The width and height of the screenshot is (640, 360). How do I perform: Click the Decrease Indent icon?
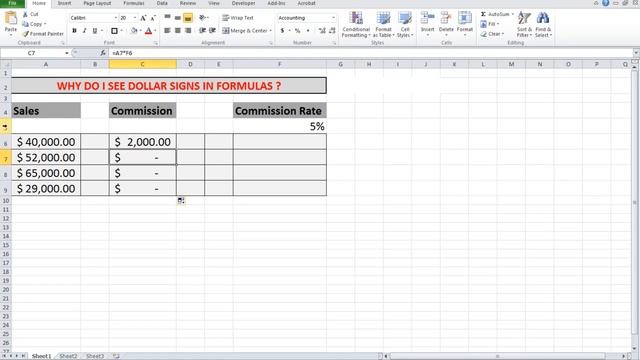(202, 31)
